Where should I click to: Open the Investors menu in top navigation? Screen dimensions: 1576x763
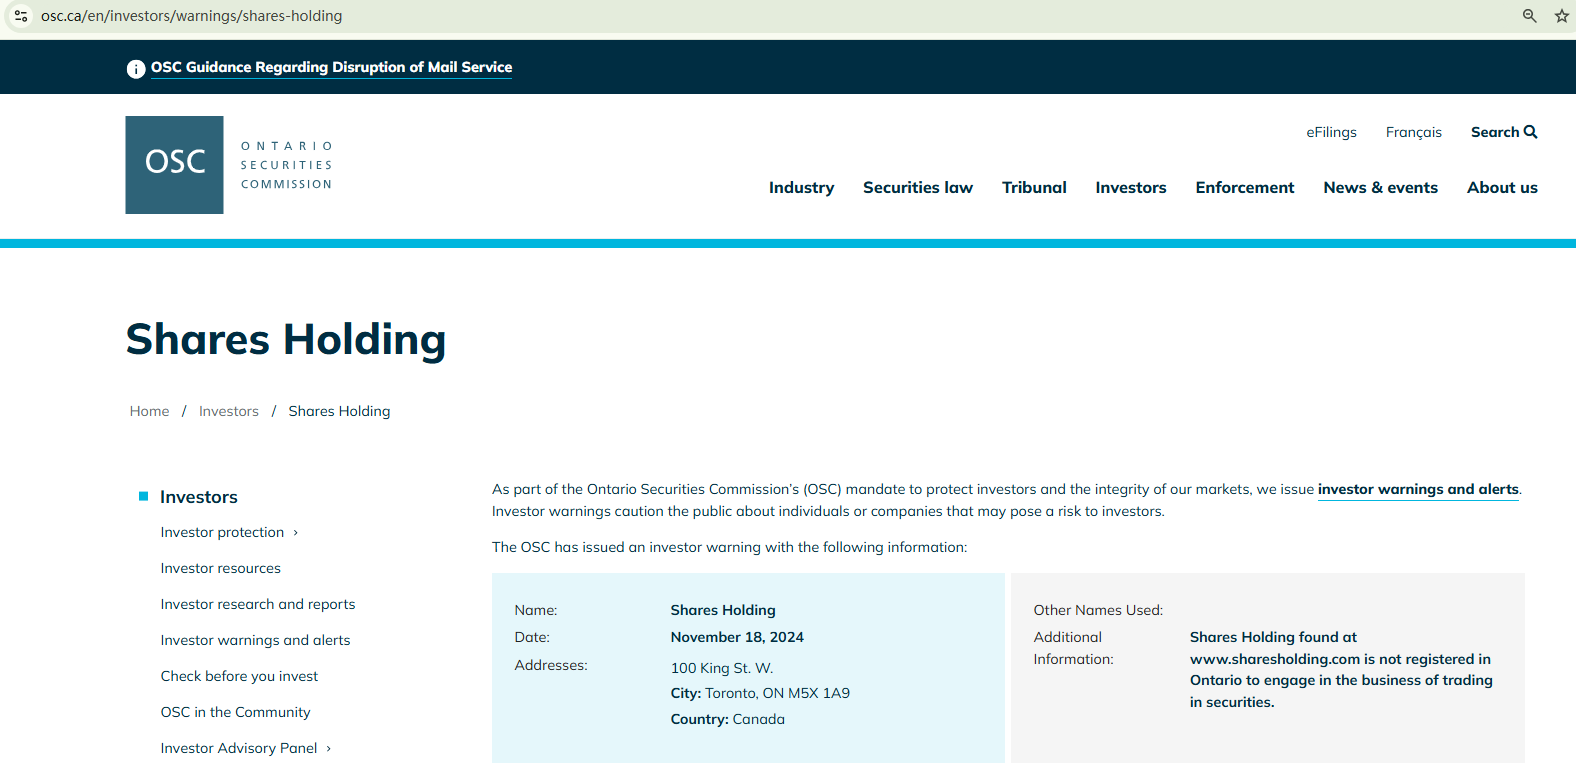pos(1131,188)
